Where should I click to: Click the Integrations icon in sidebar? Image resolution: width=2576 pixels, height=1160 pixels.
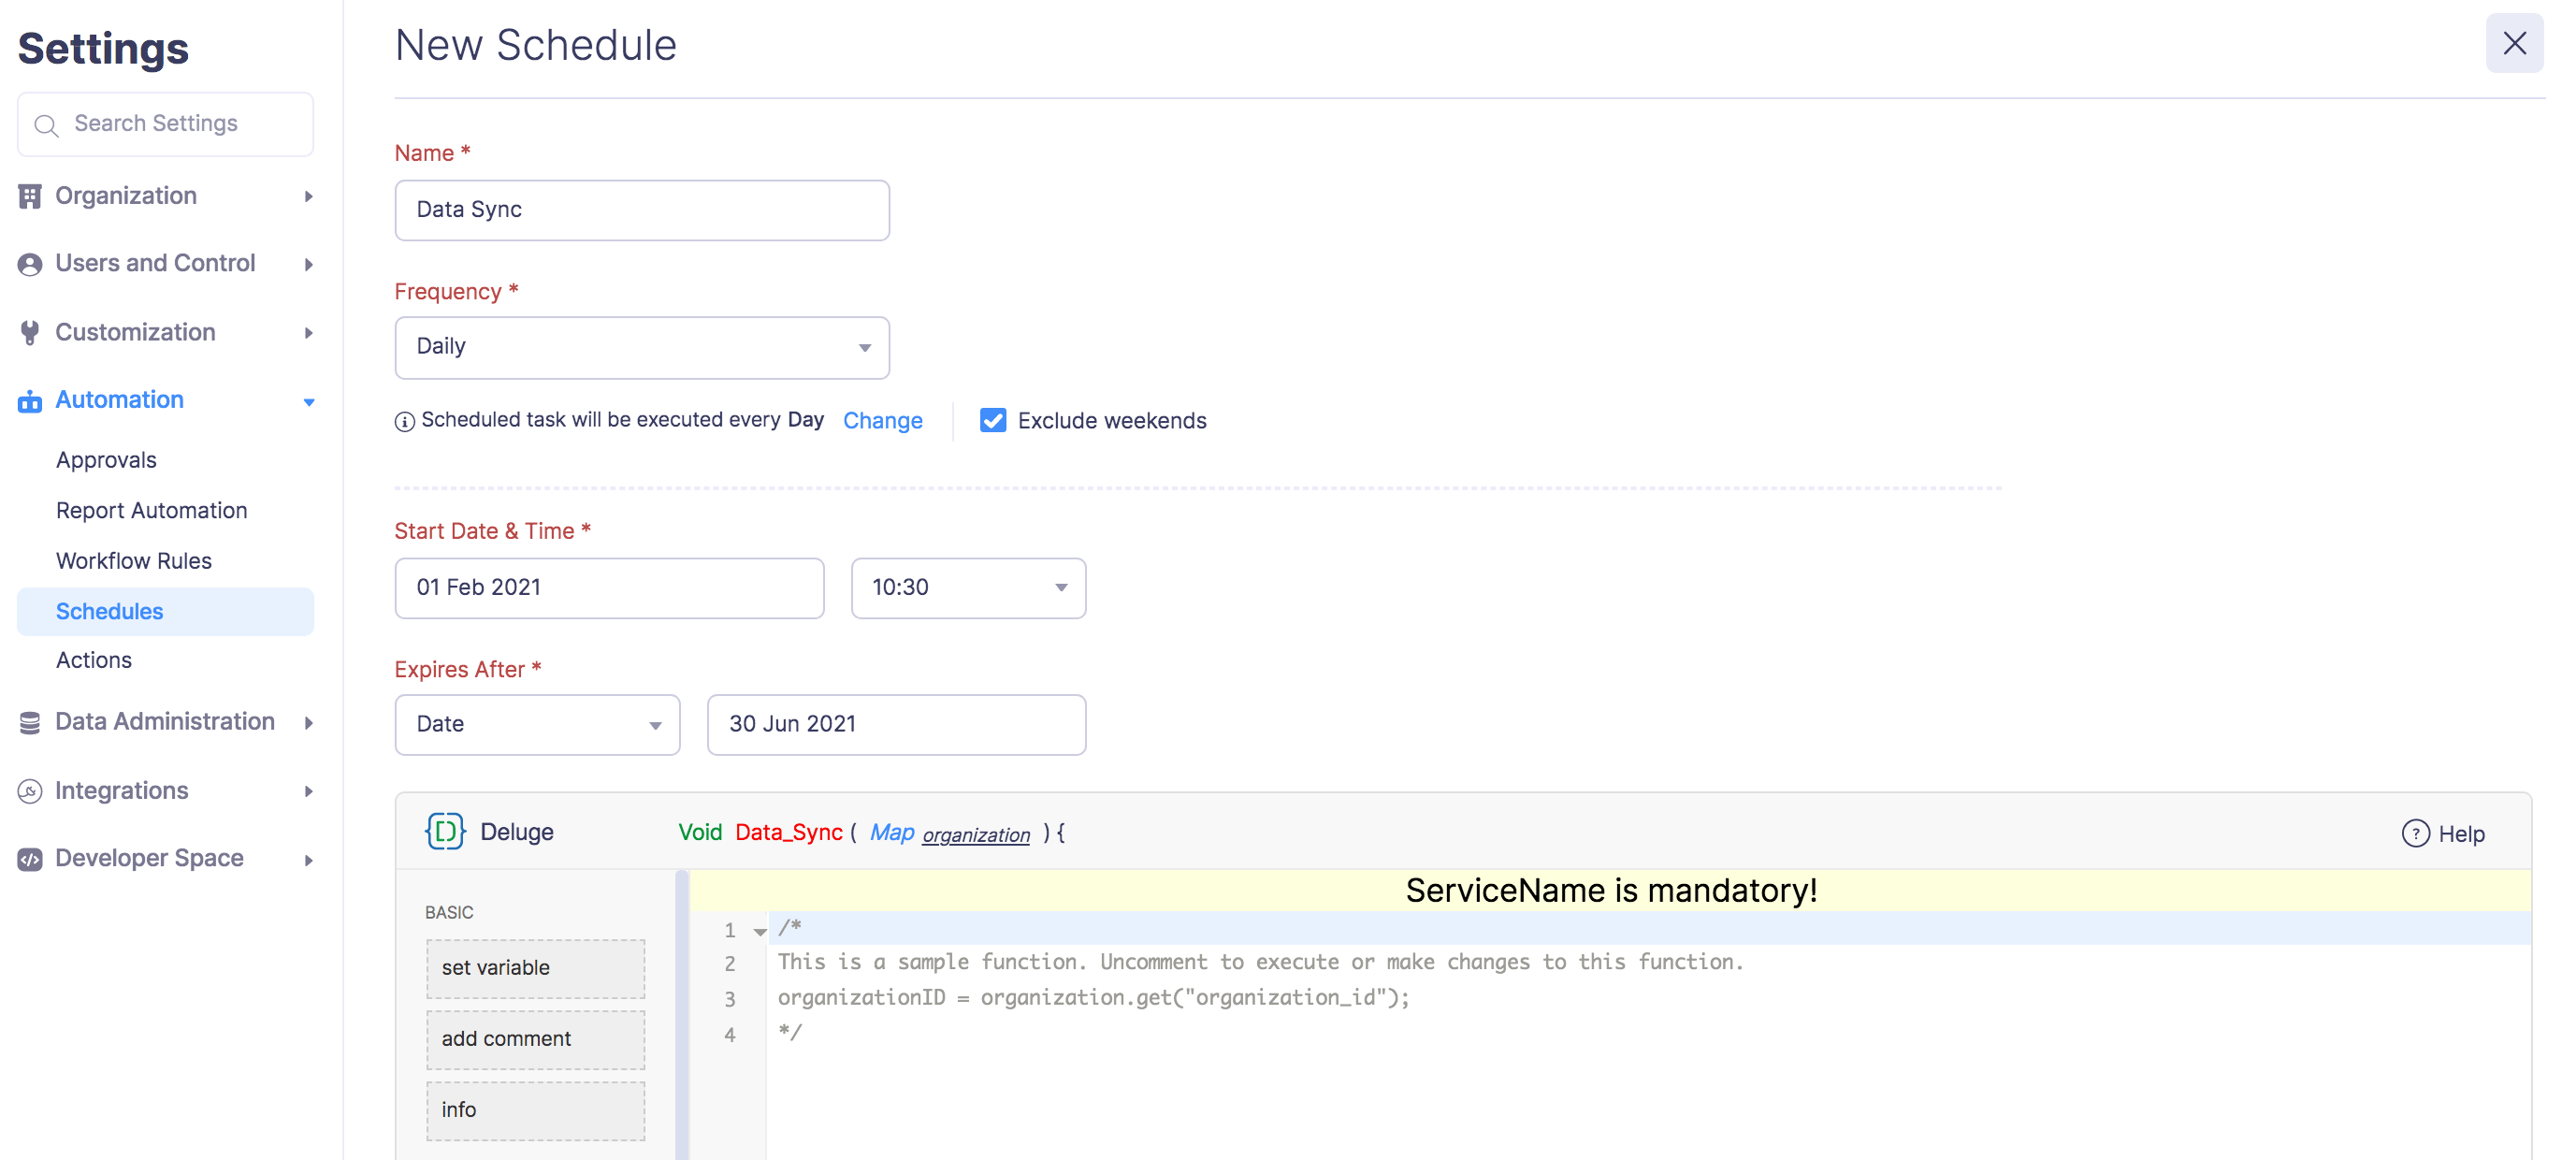[x=30, y=789]
